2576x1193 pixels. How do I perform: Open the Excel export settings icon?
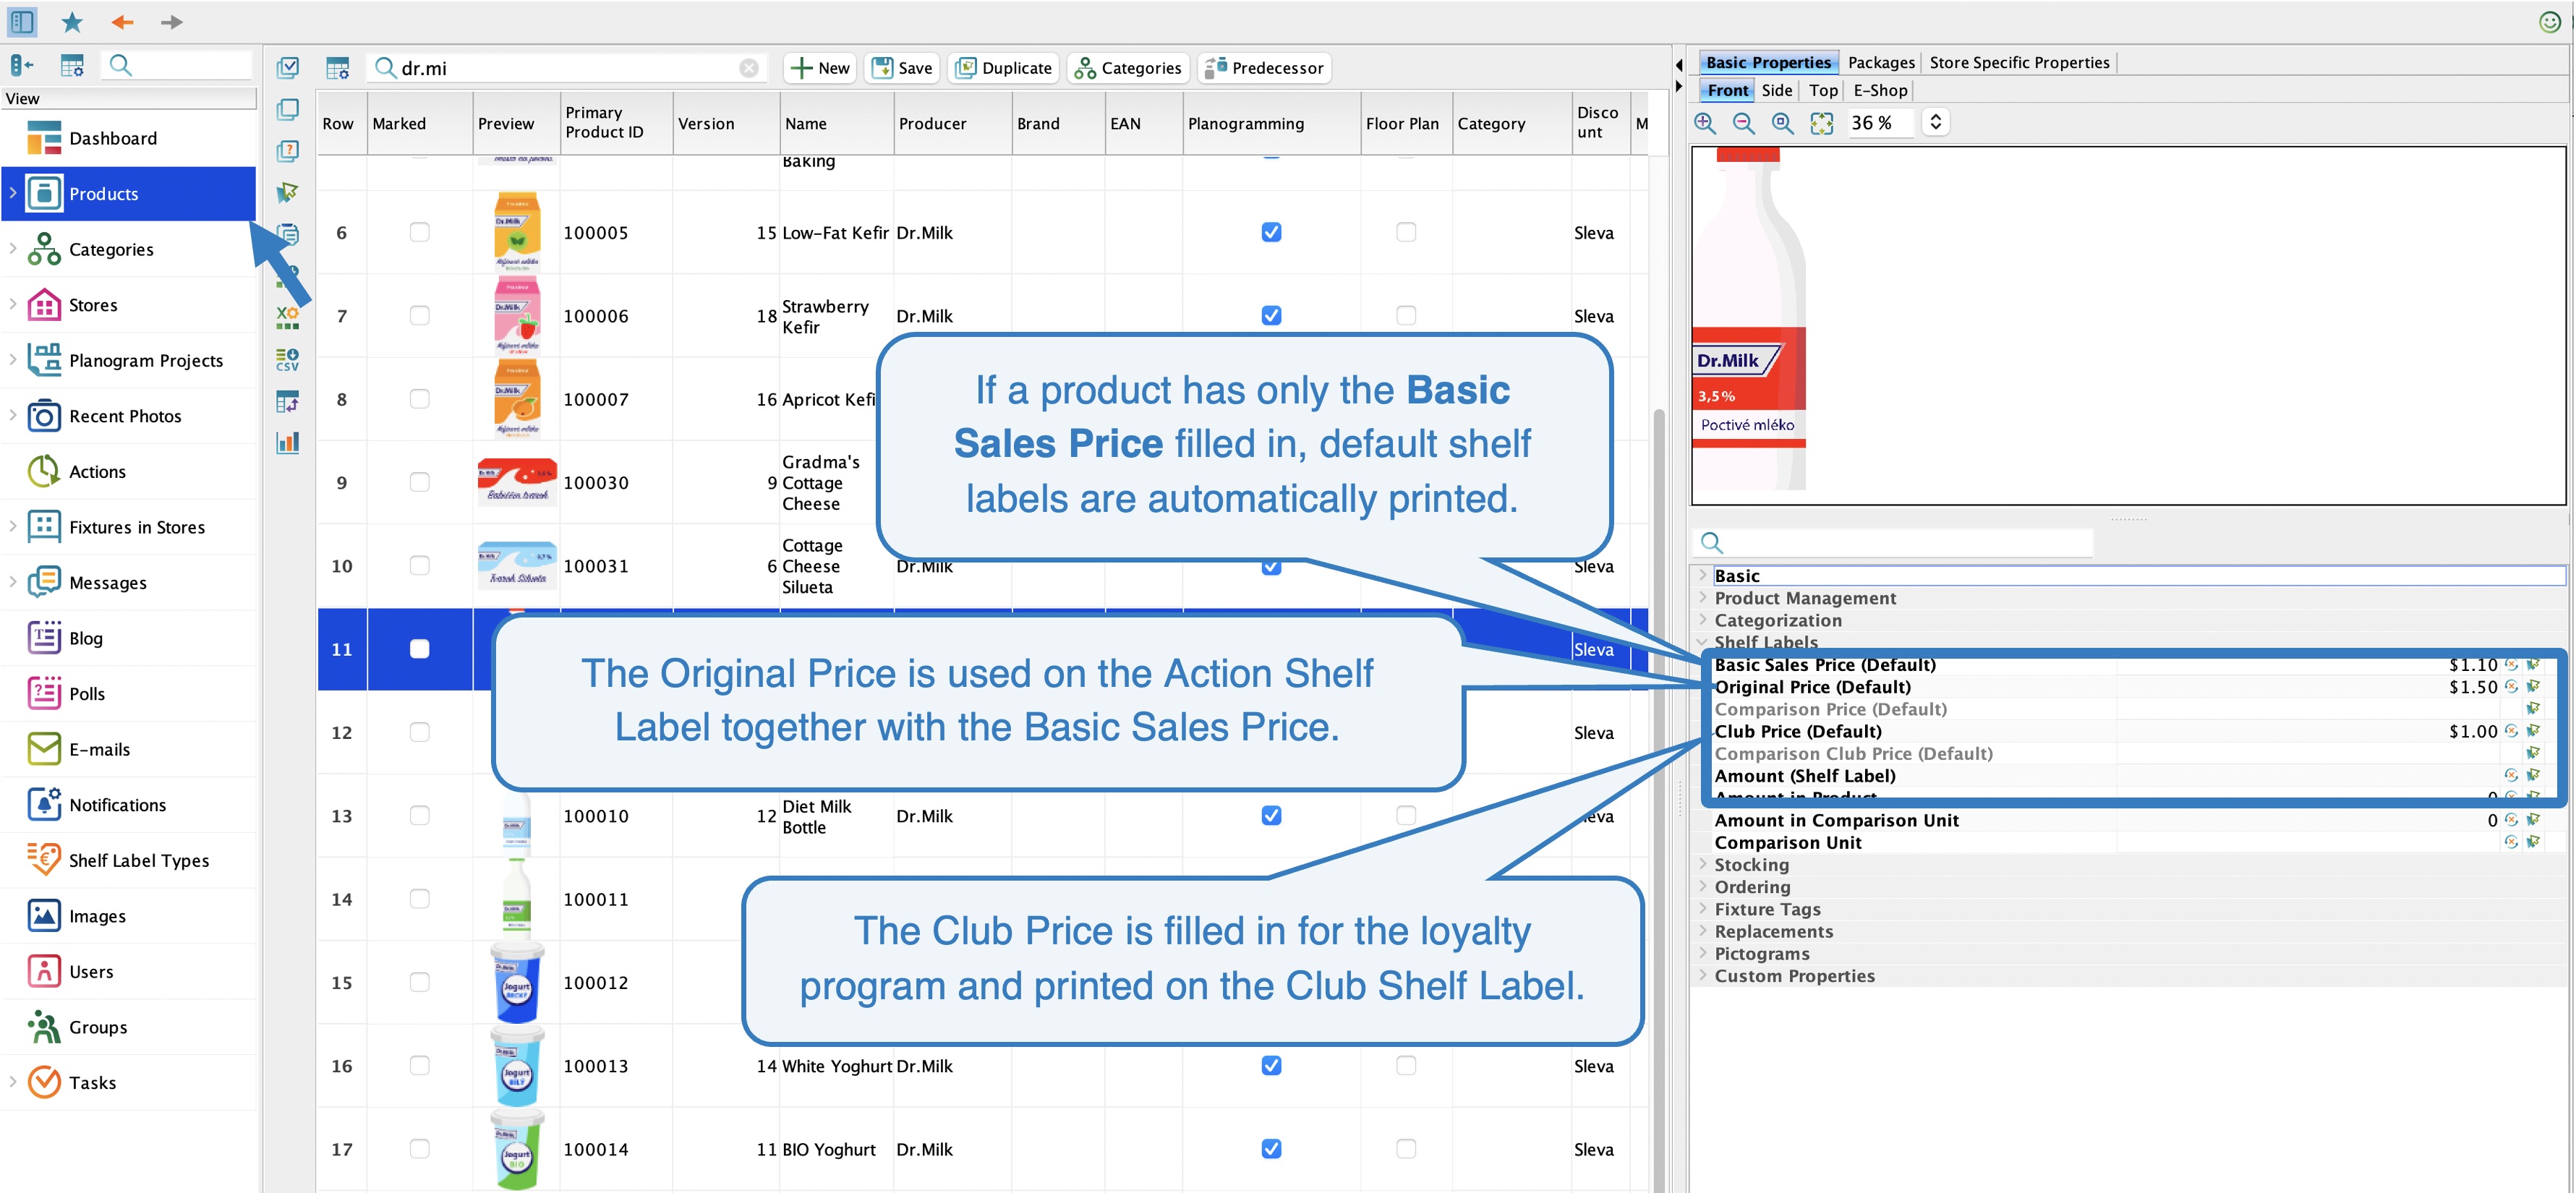(288, 318)
